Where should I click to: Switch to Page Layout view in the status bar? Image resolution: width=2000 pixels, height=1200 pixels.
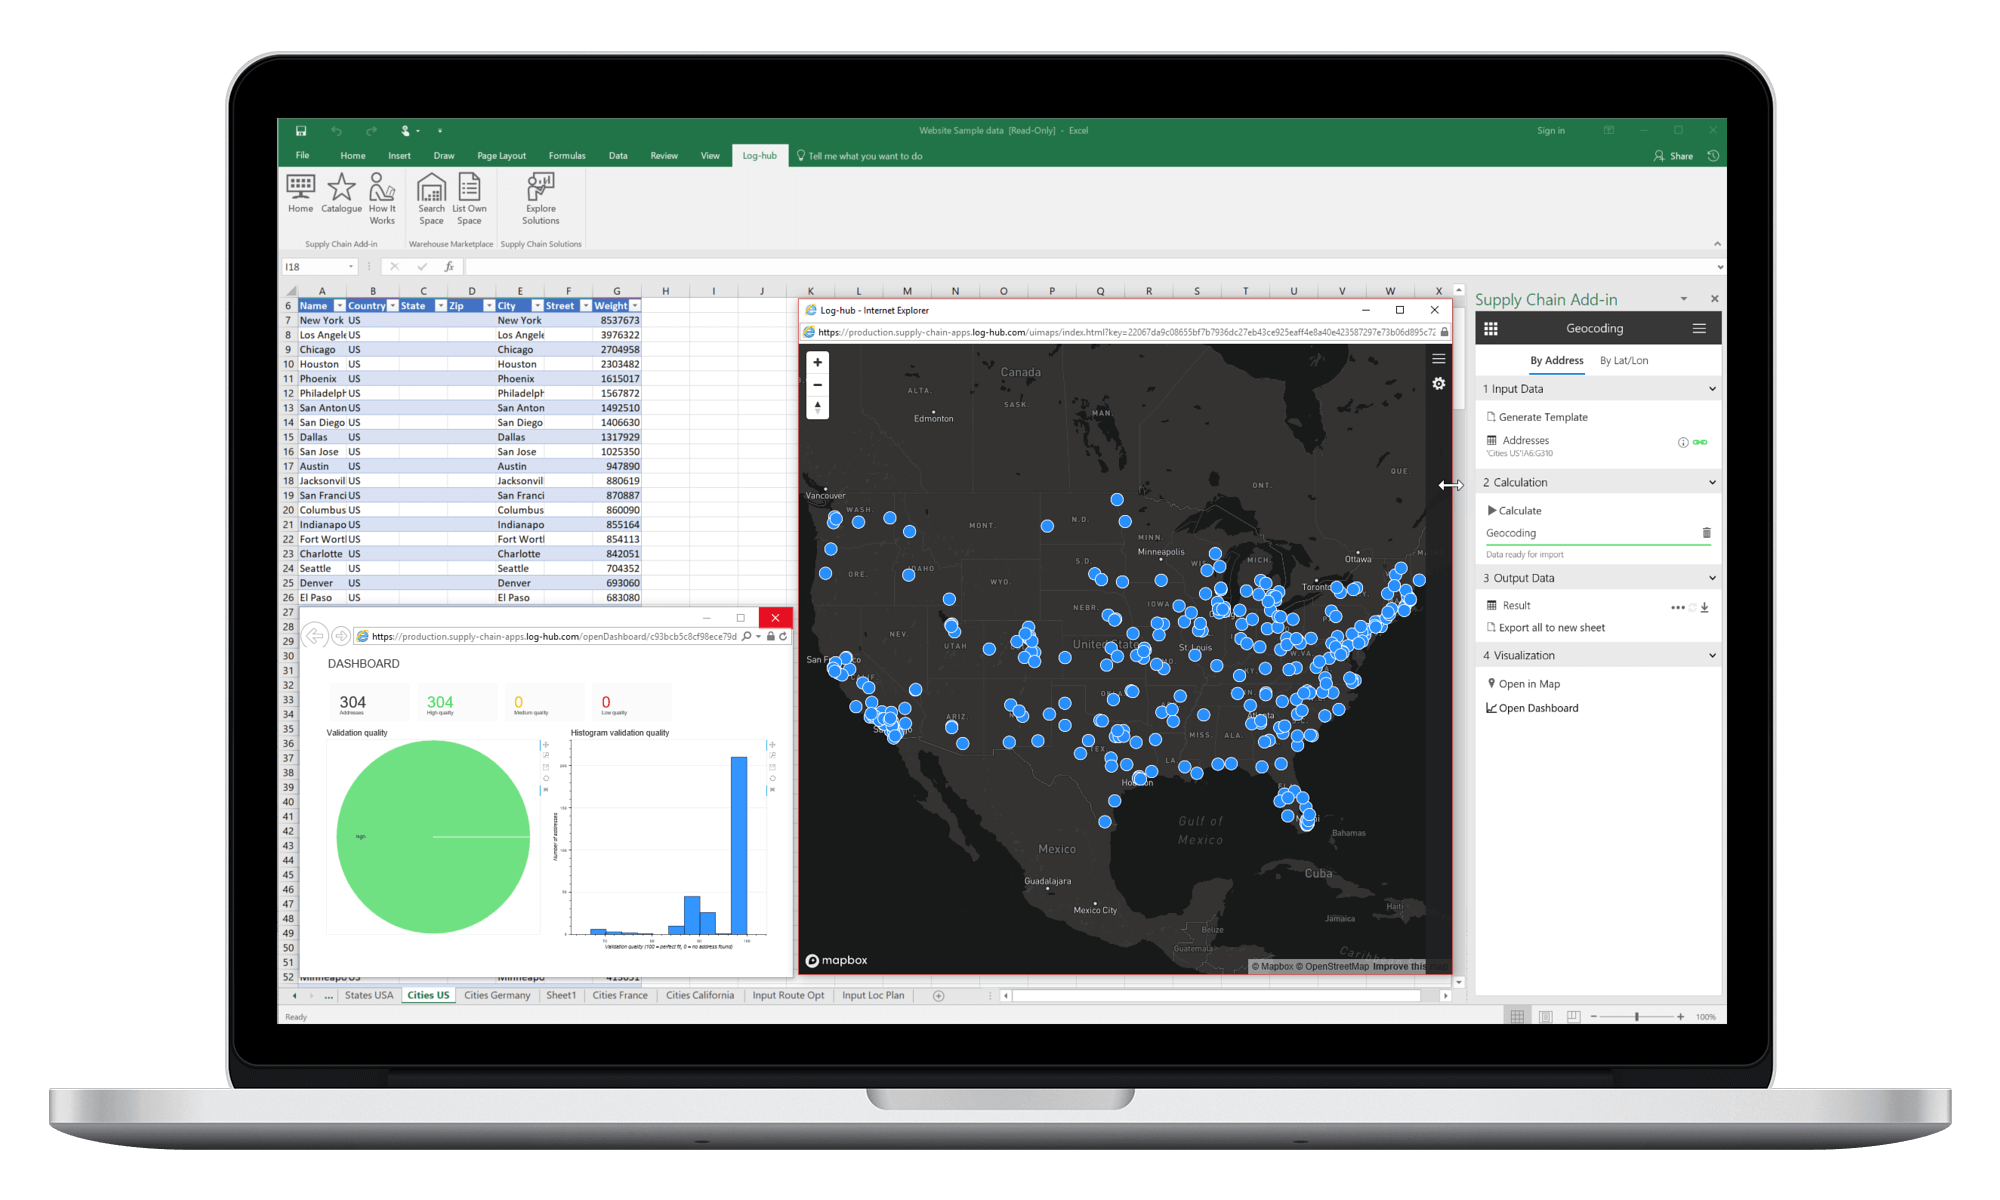click(1545, 1017)
